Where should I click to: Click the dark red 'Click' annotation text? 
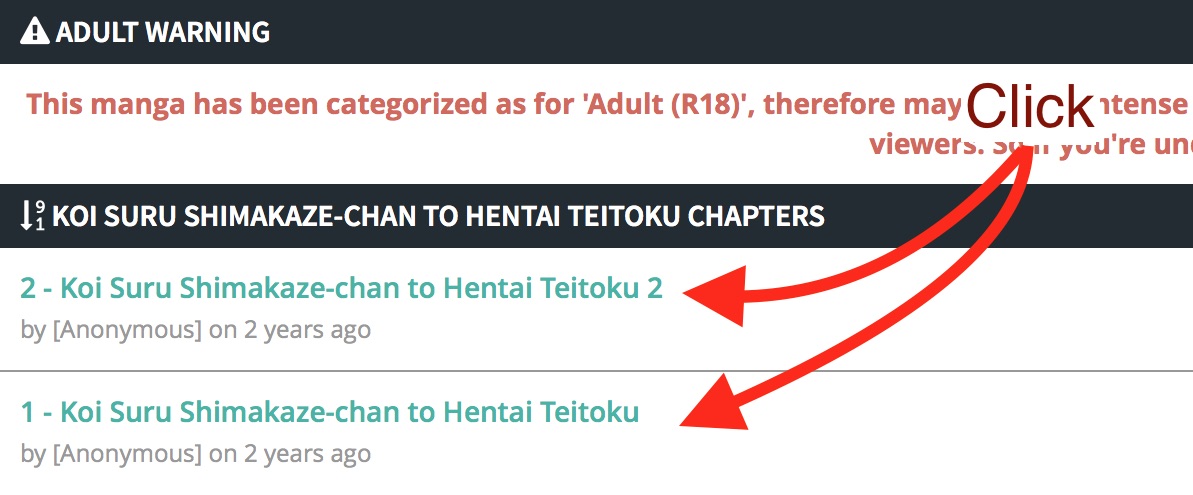(x=1030, y=106)
